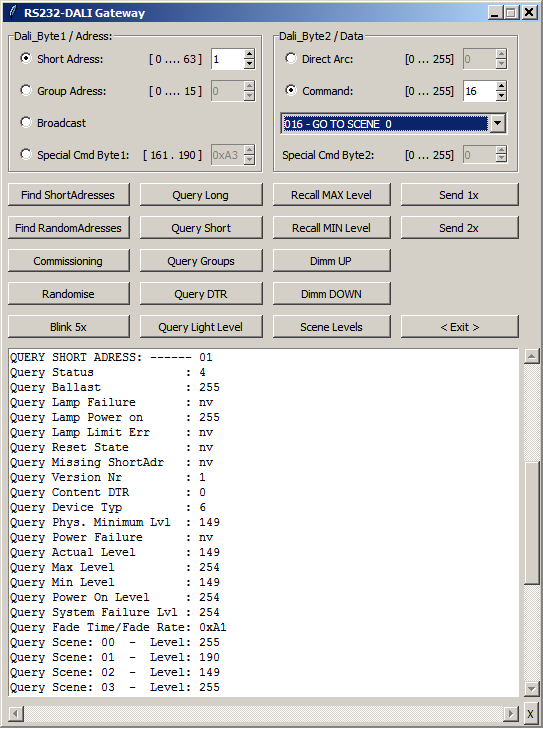Click the Command number input field
The height and width of the screenshot is (729, 543).
(x=479, y=91)
